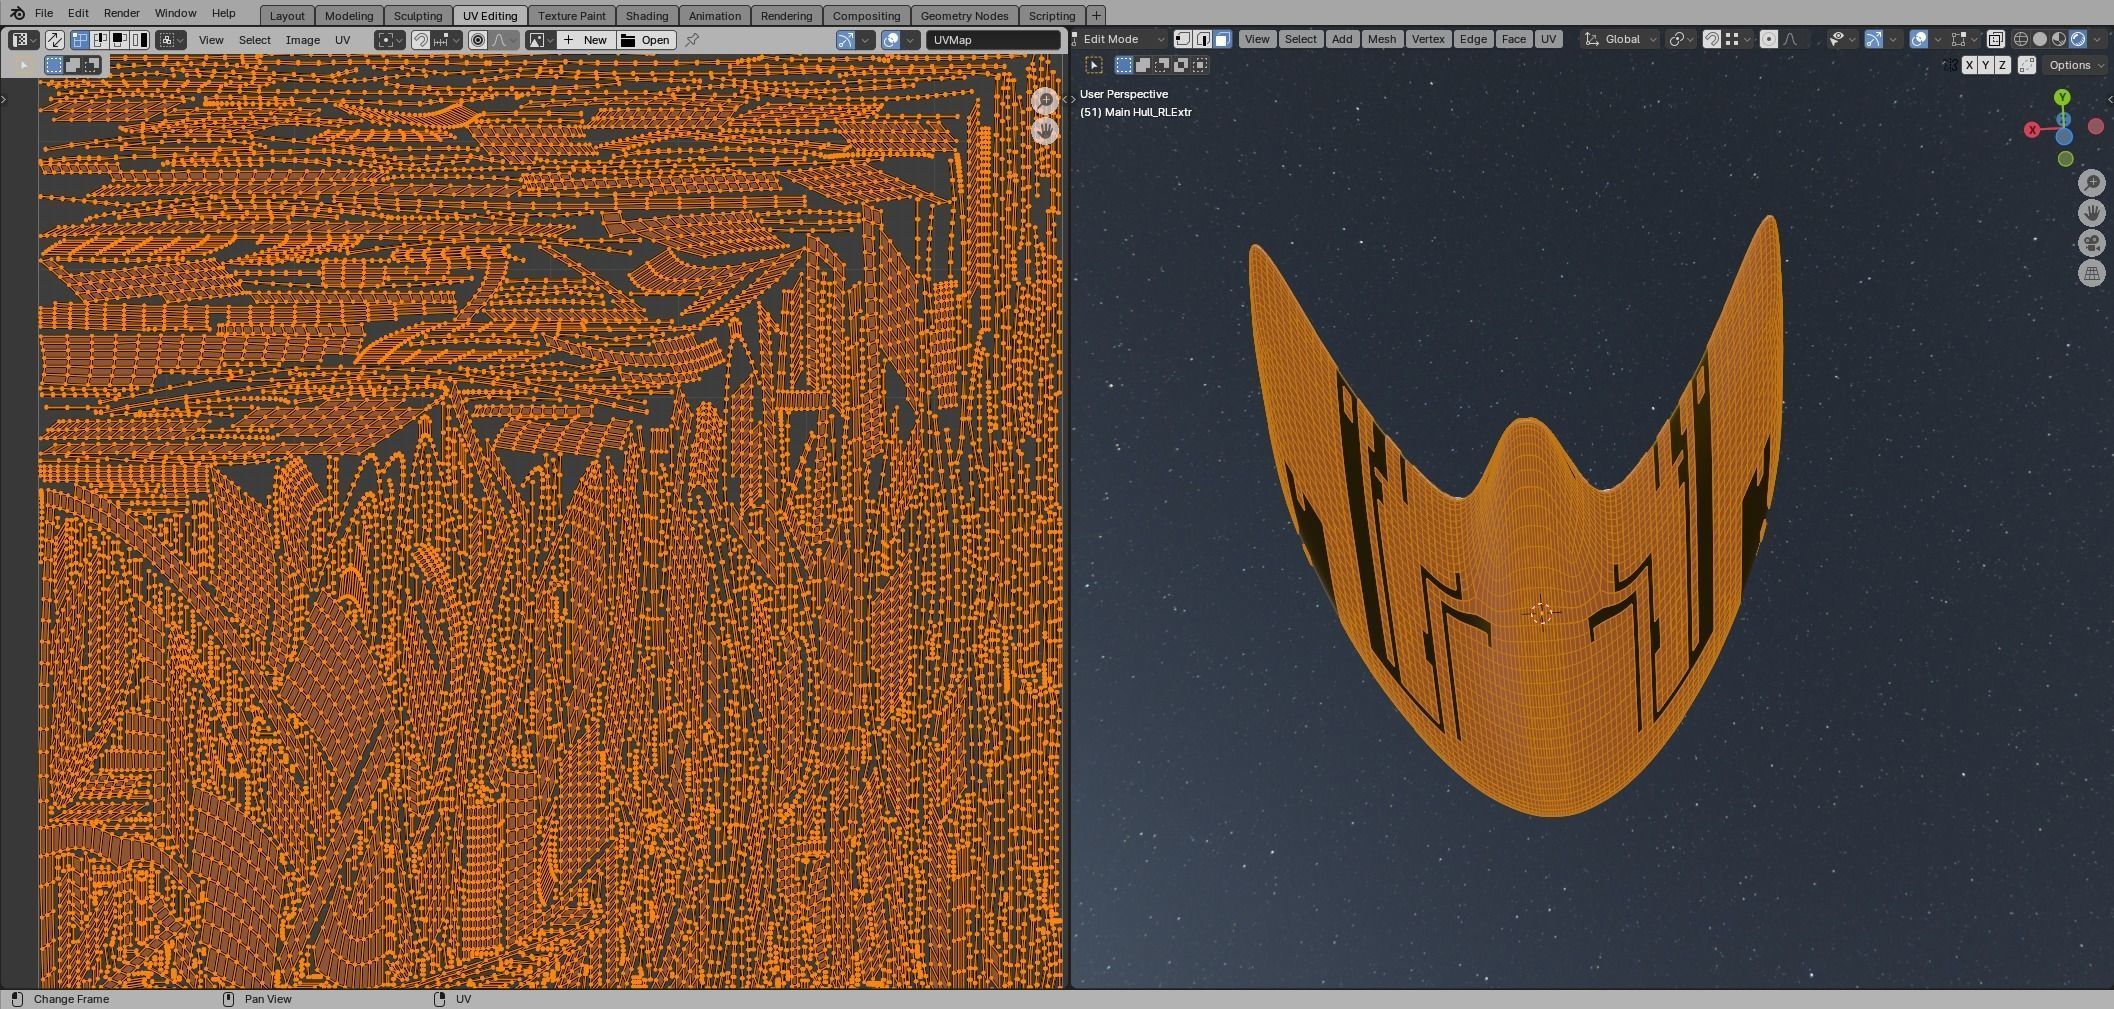
Task: Select UV edge selection mode
Action: [100, 40]
